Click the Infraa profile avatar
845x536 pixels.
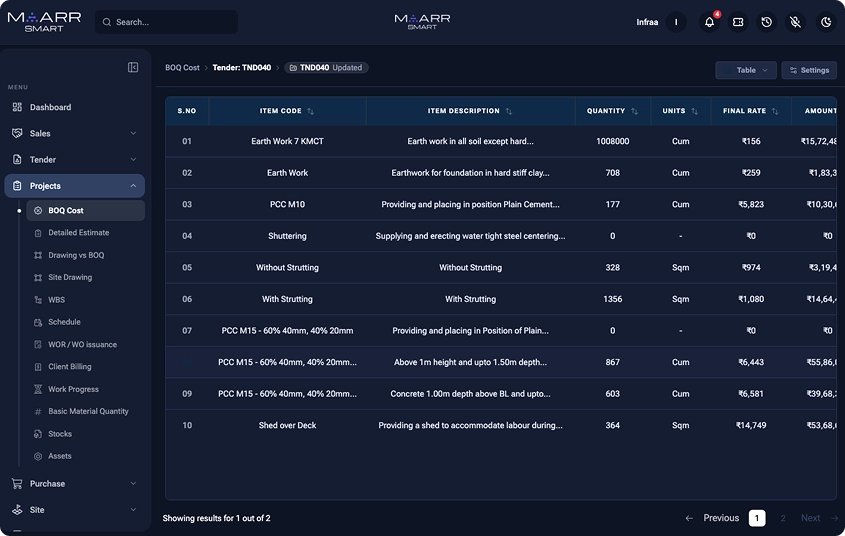[x=676, y=22]
